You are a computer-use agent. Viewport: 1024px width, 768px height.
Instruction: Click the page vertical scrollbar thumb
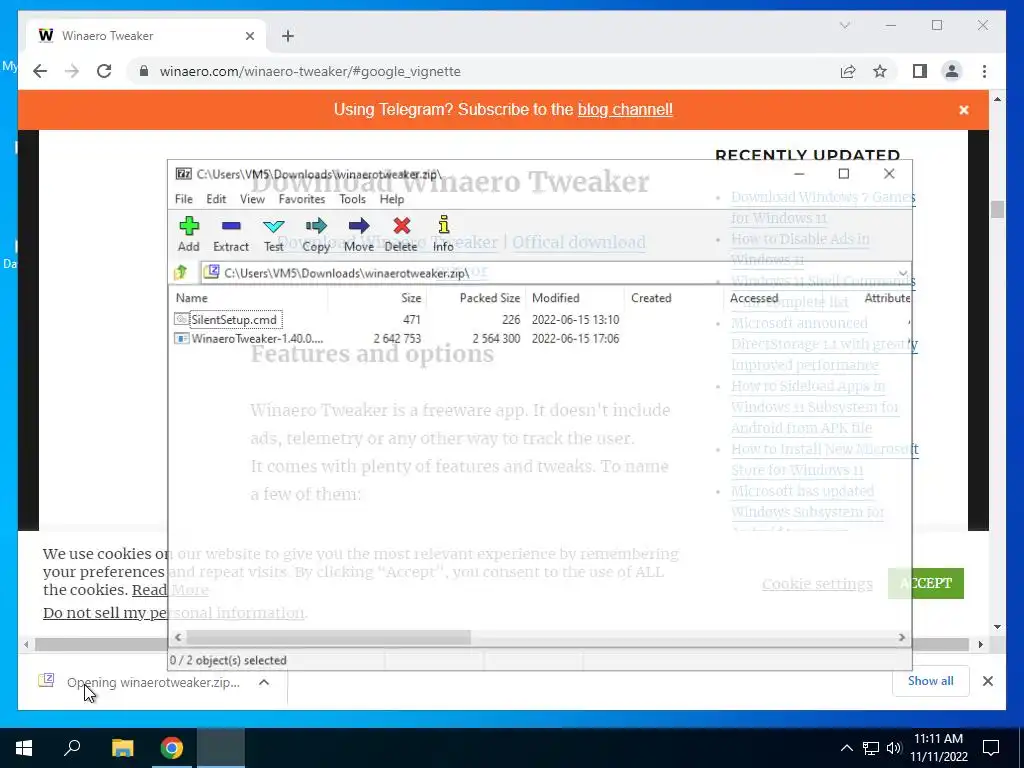coord(997,210)
